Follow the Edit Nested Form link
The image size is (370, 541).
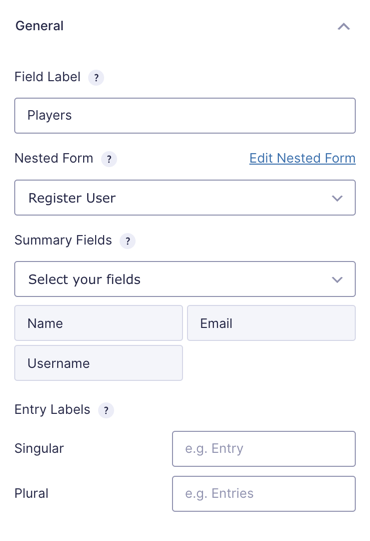pyautogui.click(x=302, y=158)
